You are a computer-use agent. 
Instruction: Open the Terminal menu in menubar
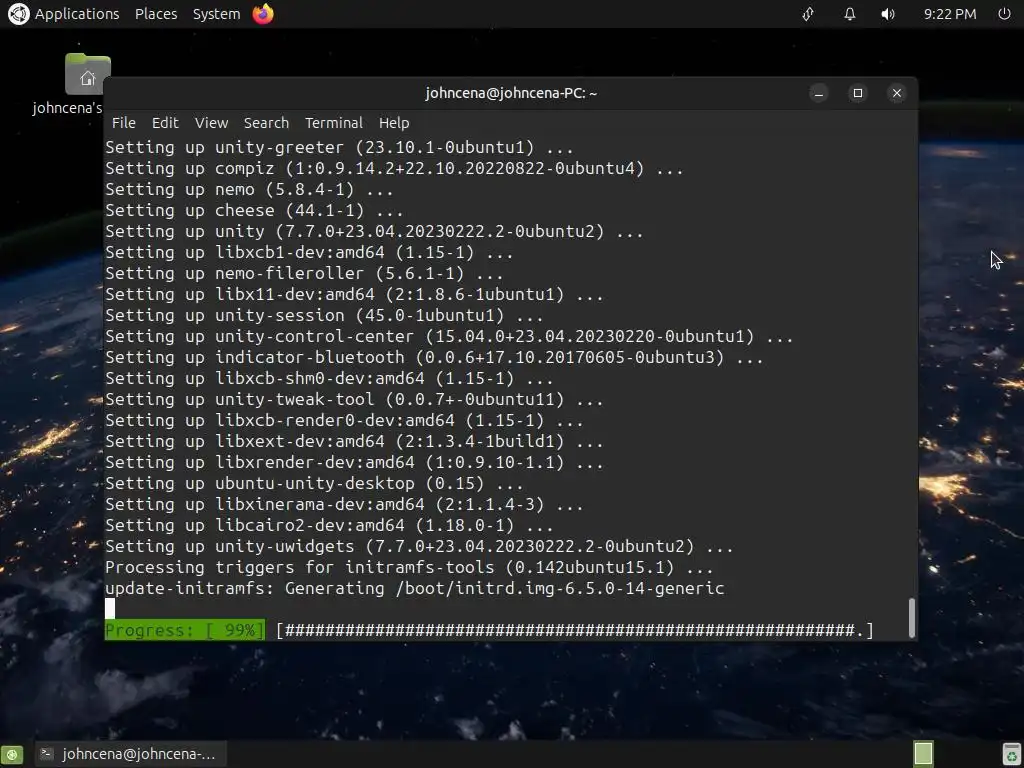pyautogui.click(x=334, y=123)
